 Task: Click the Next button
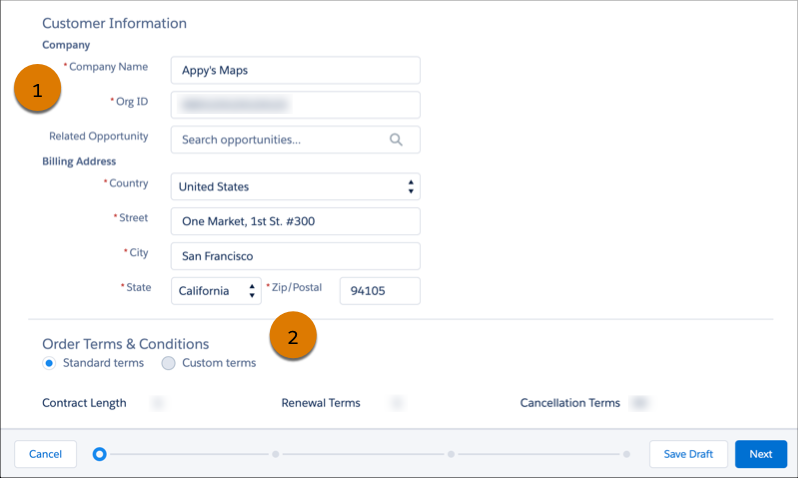(x=761, y=454)
